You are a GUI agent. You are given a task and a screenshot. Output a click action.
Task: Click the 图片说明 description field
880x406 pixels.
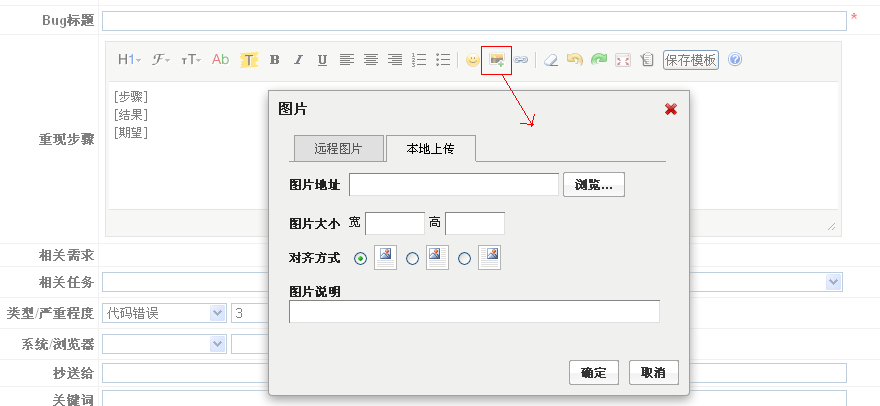coord(474,312)
